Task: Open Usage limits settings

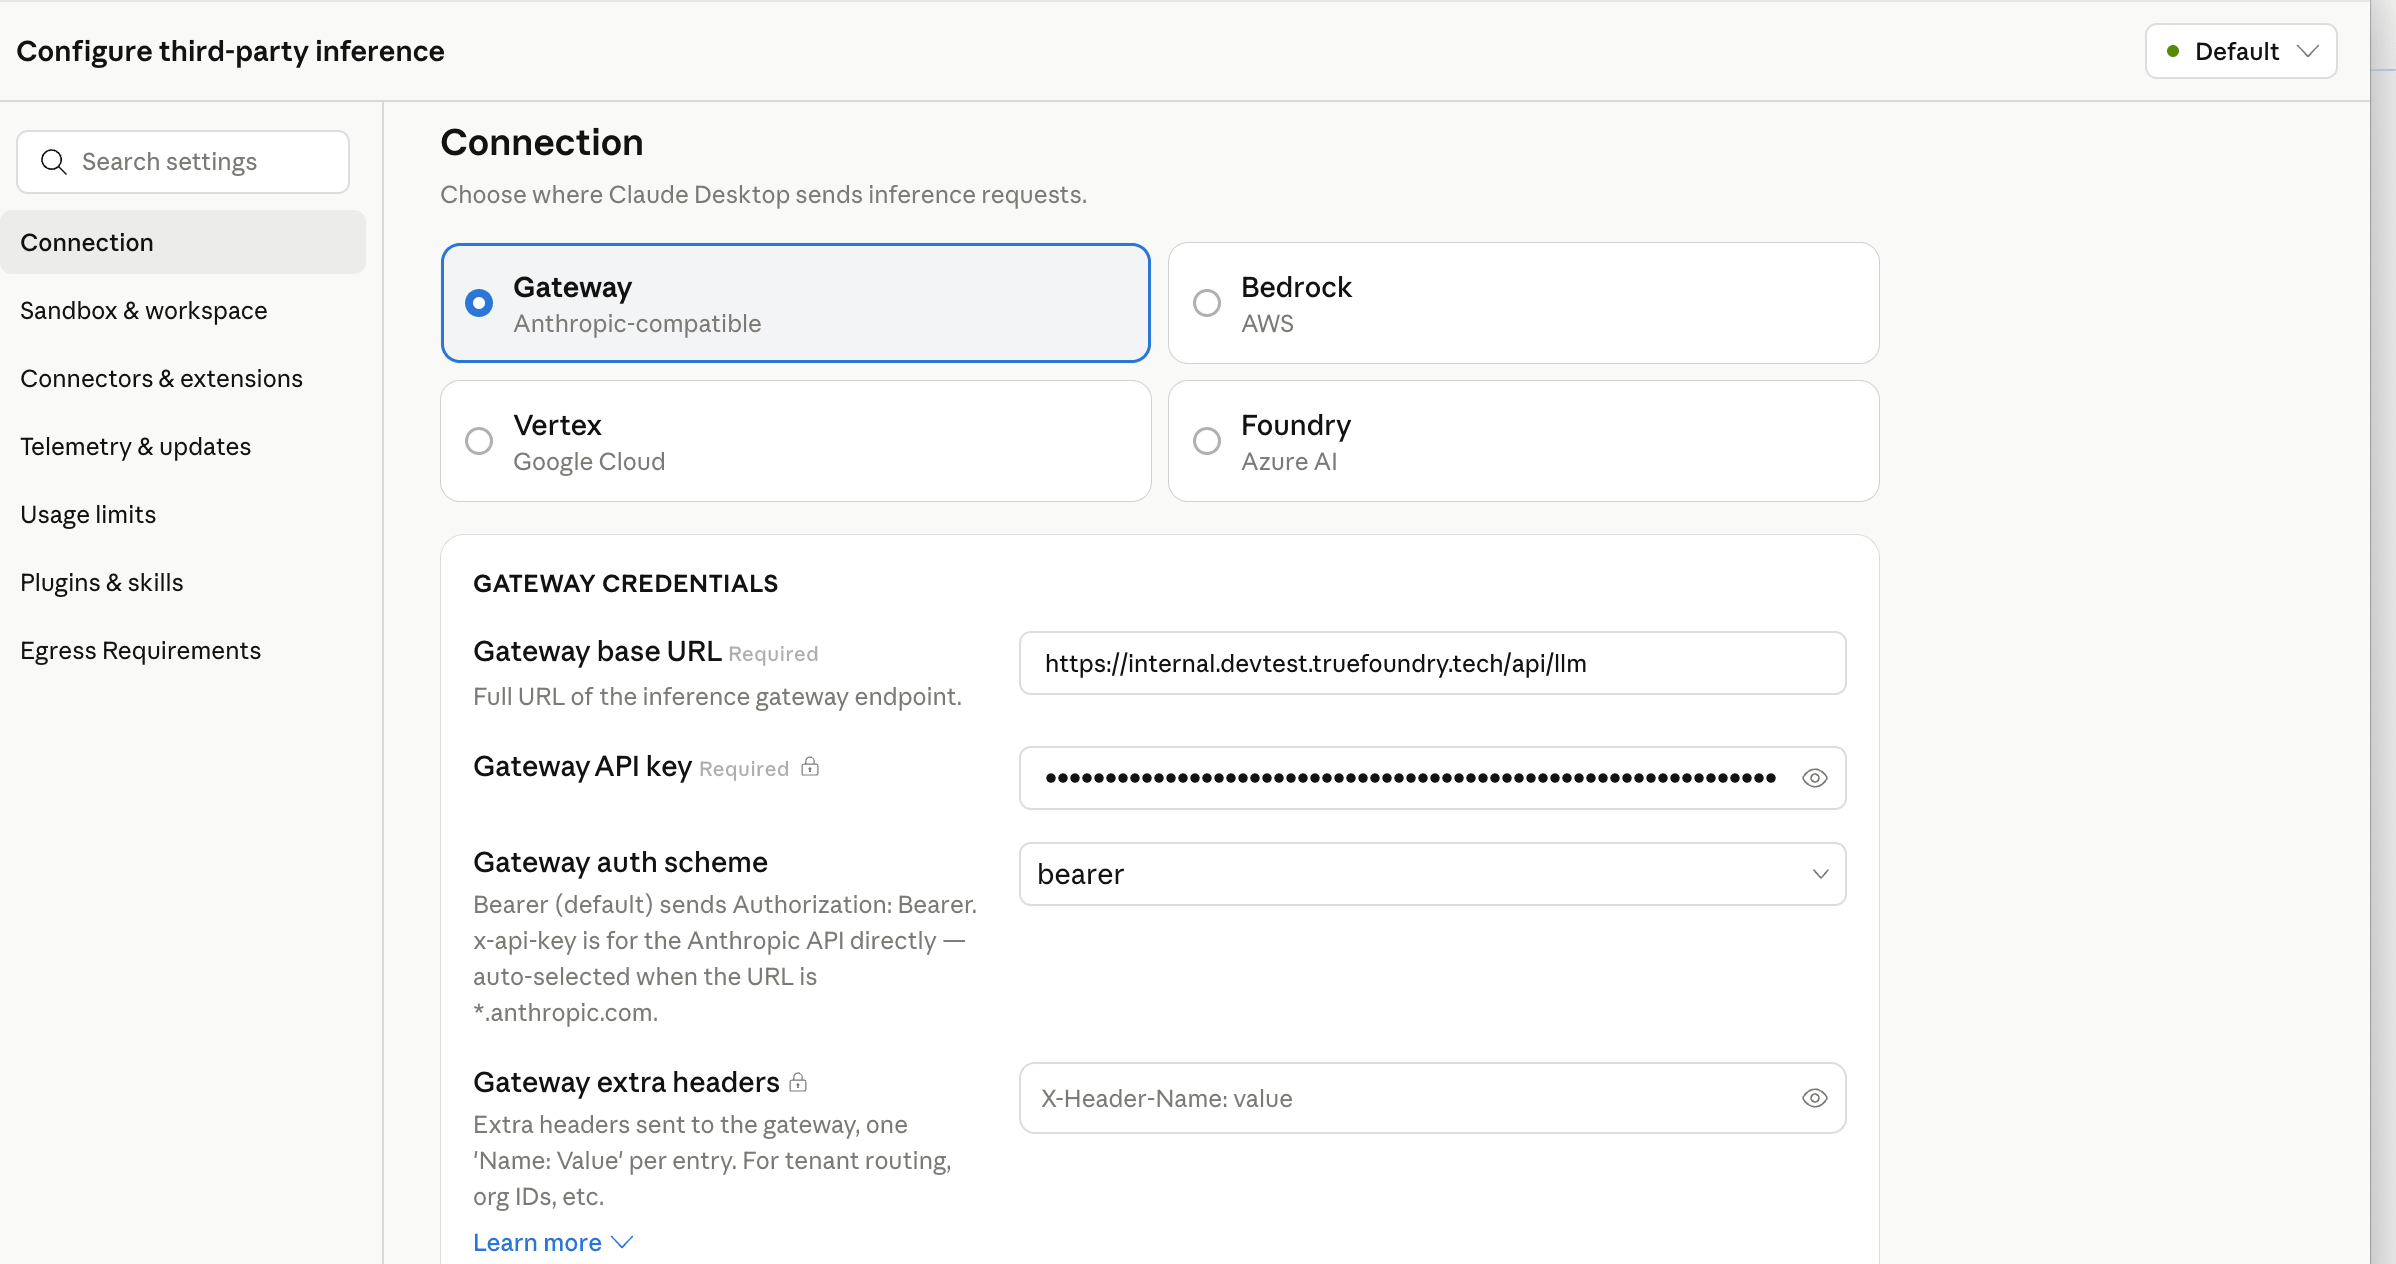Action: (183, 514)
